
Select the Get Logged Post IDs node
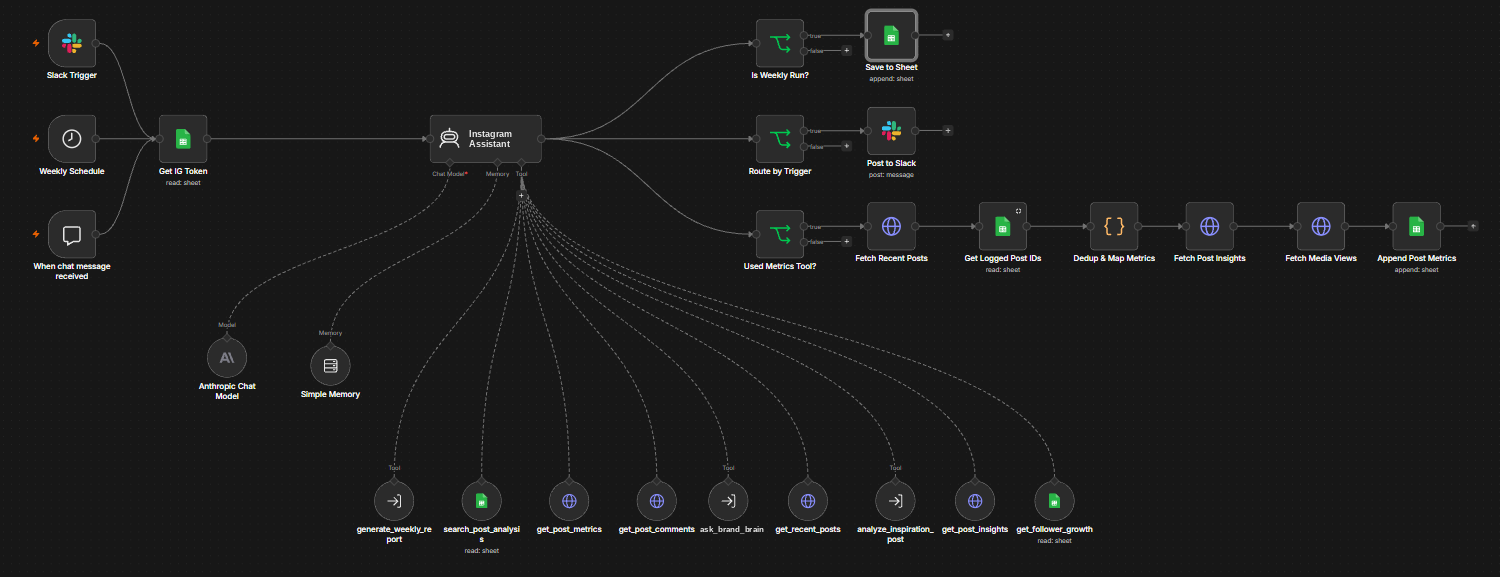click(1002, 227)
